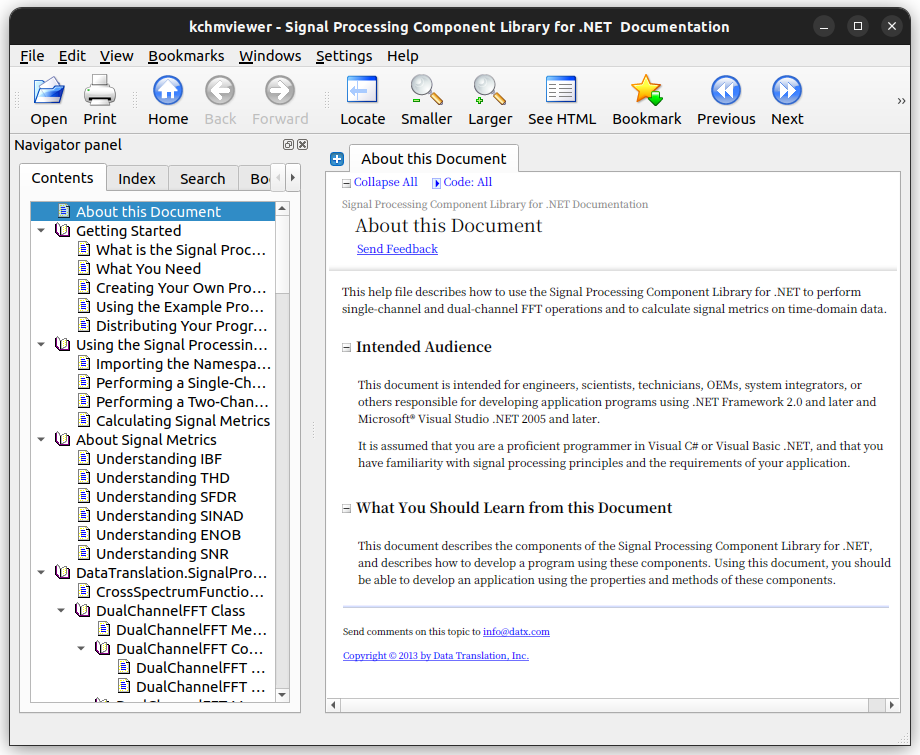Locate current page in contents

(x=362, y=101)
